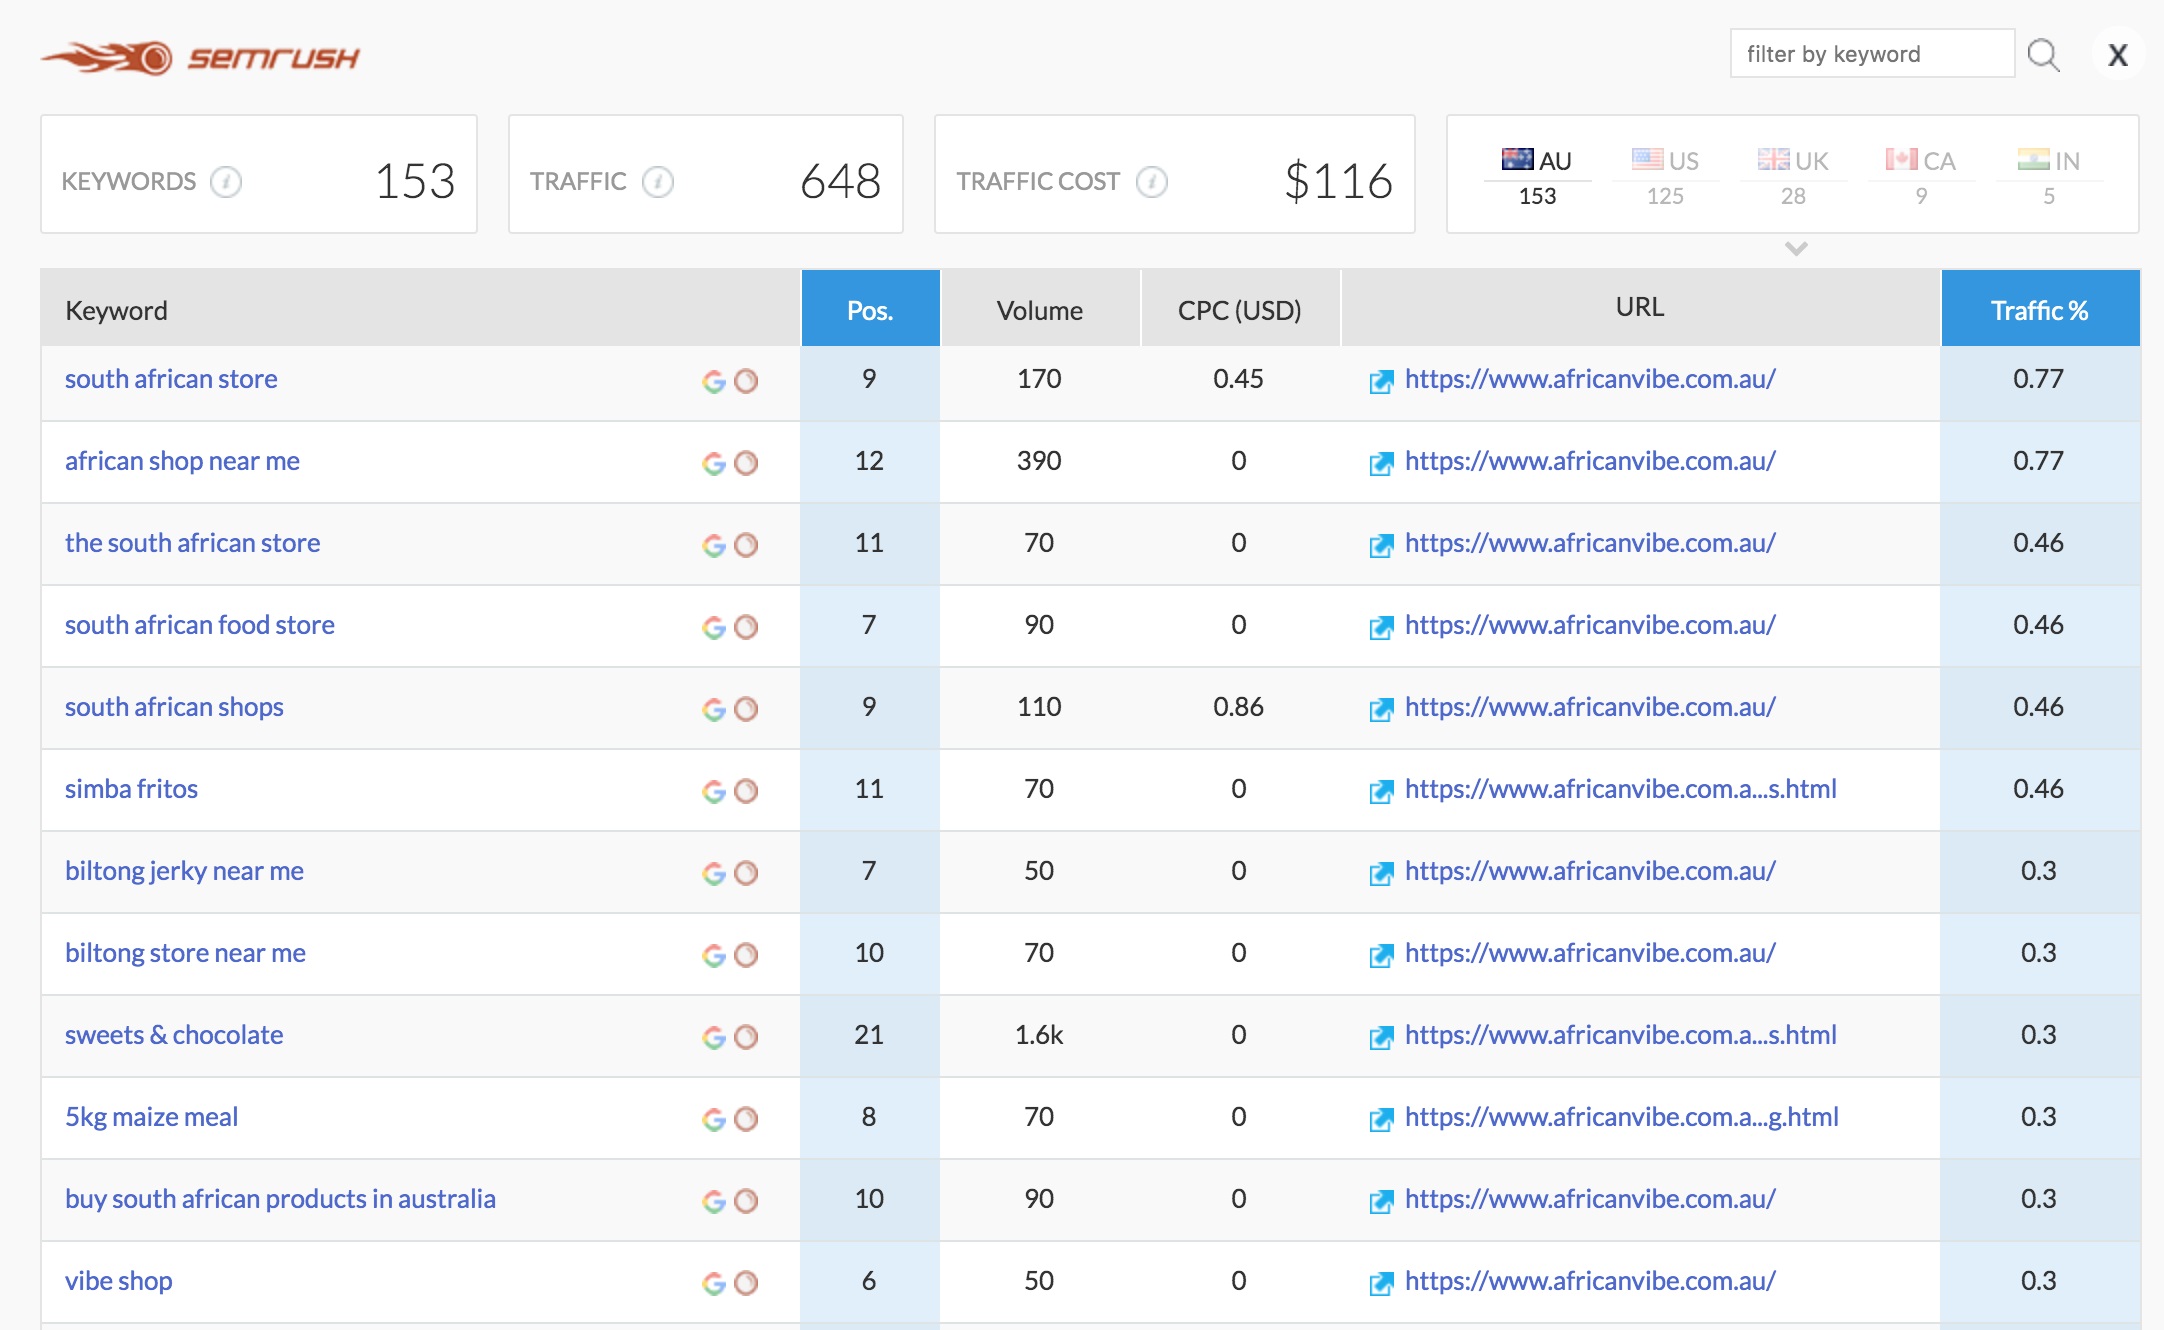Click the Keywords count '153' card
This screenshot has width=2164, height=1330.
coord(259,174)
